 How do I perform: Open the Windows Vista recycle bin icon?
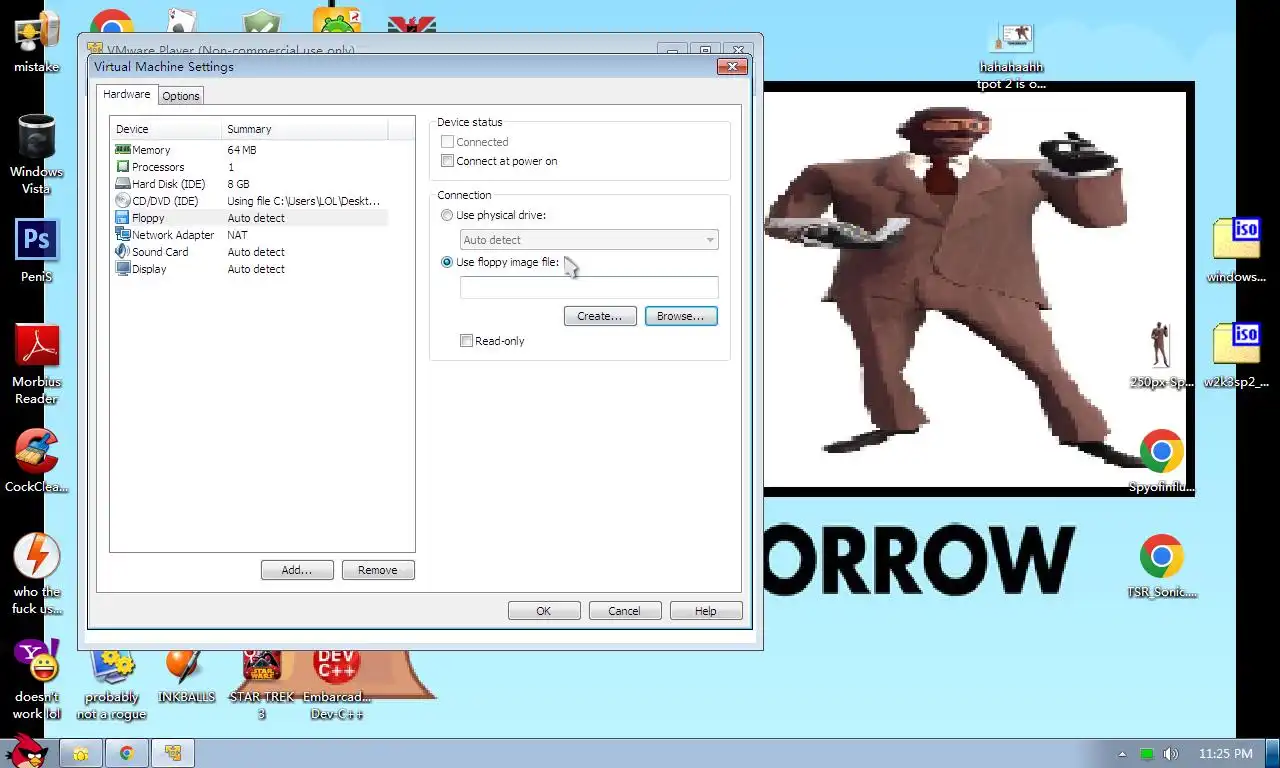tap(36, 137)
